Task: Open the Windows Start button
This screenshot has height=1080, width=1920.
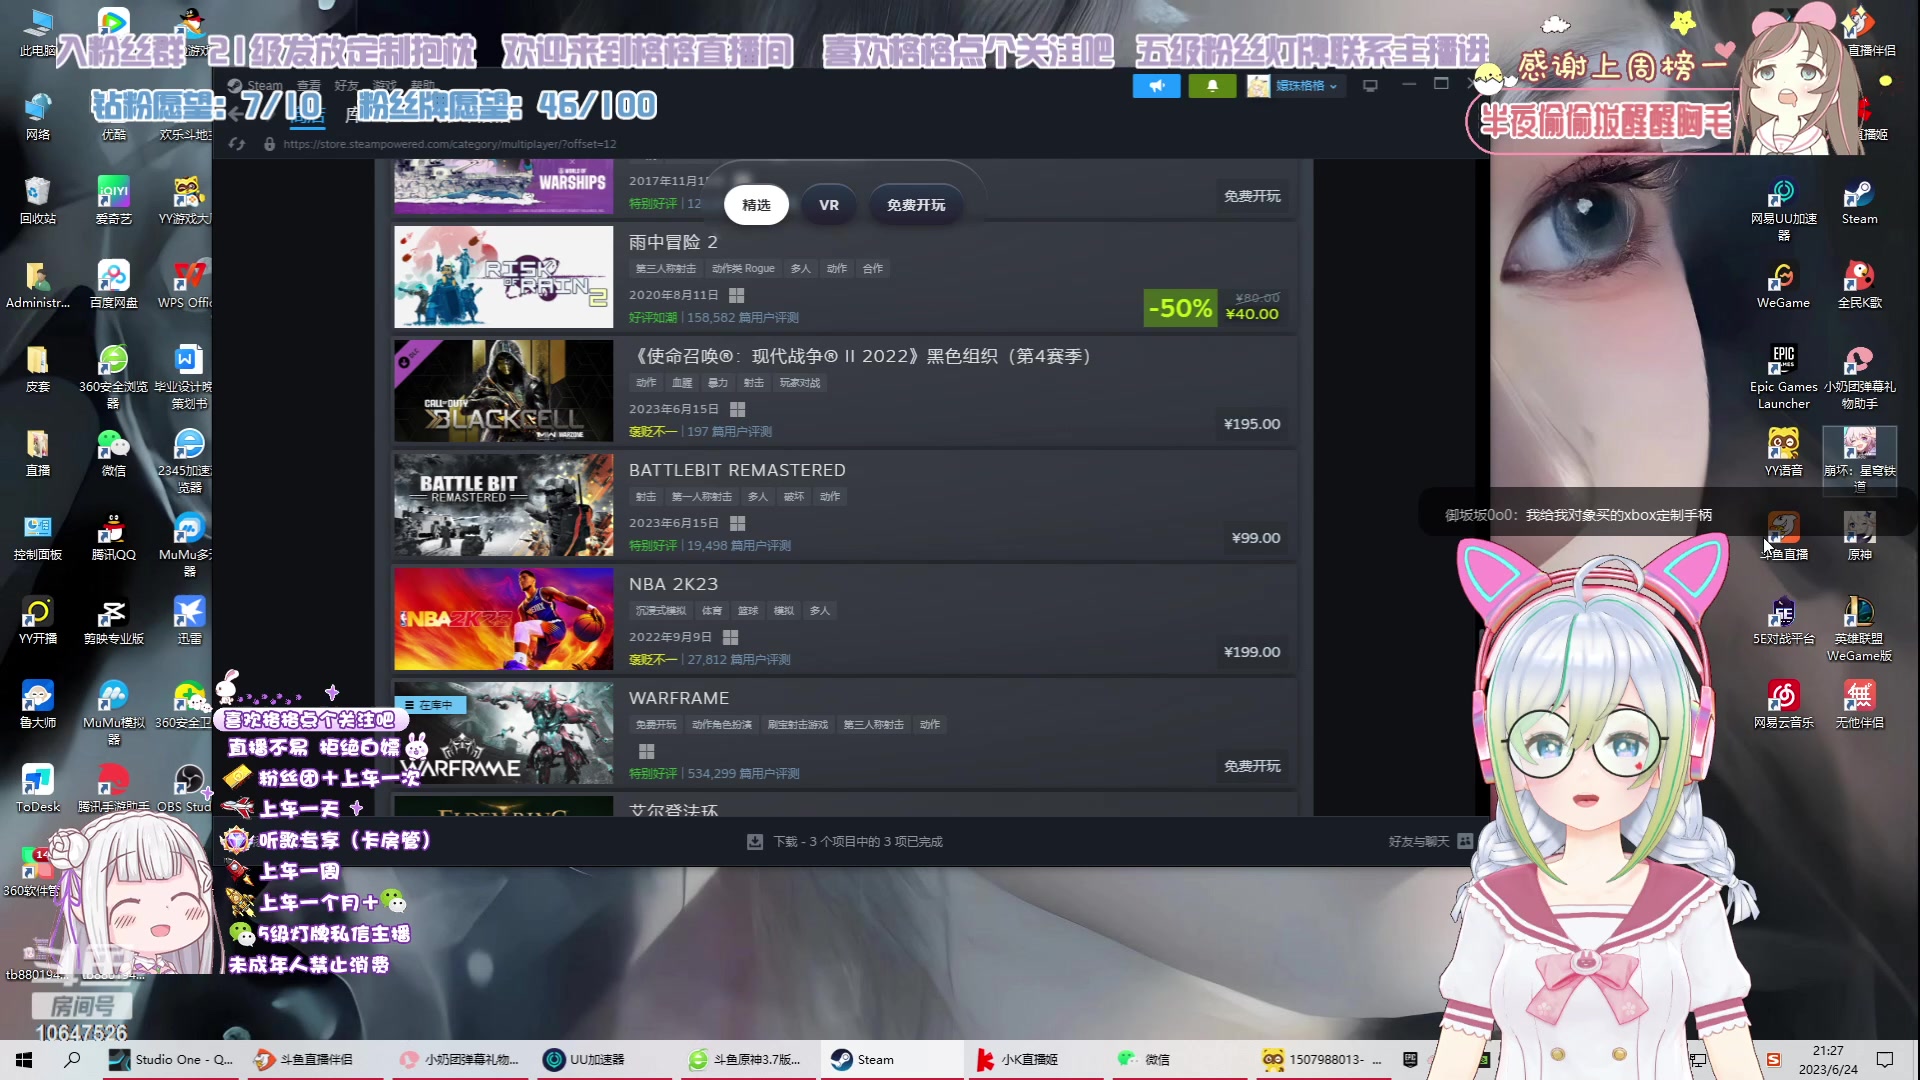Action: [24, 1059]
